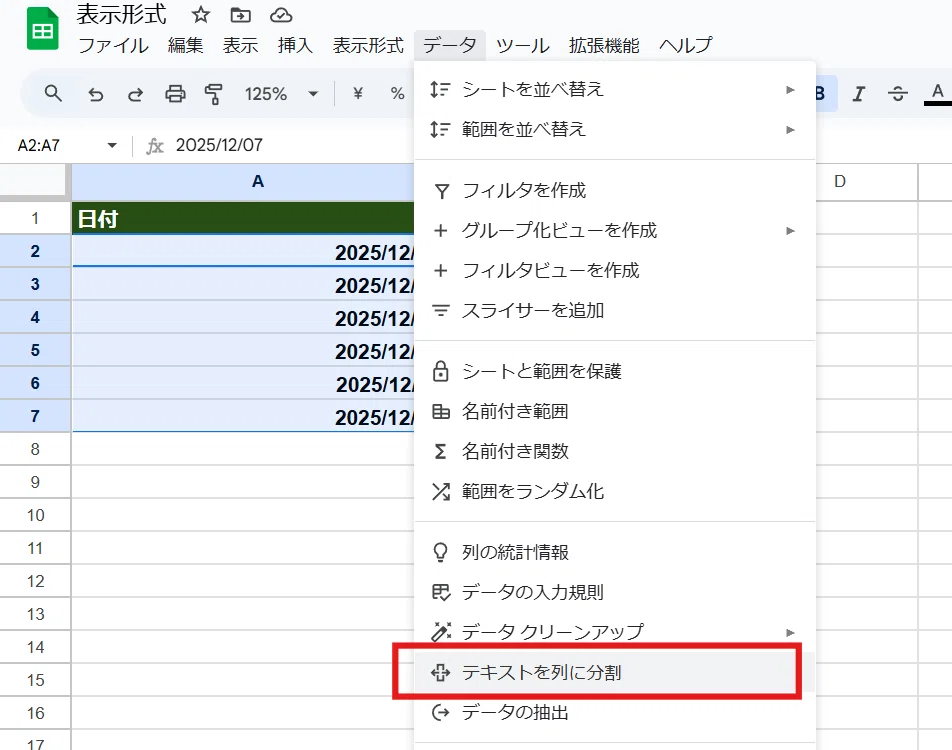
Task: Undo the last action
Action: [95, 94]
